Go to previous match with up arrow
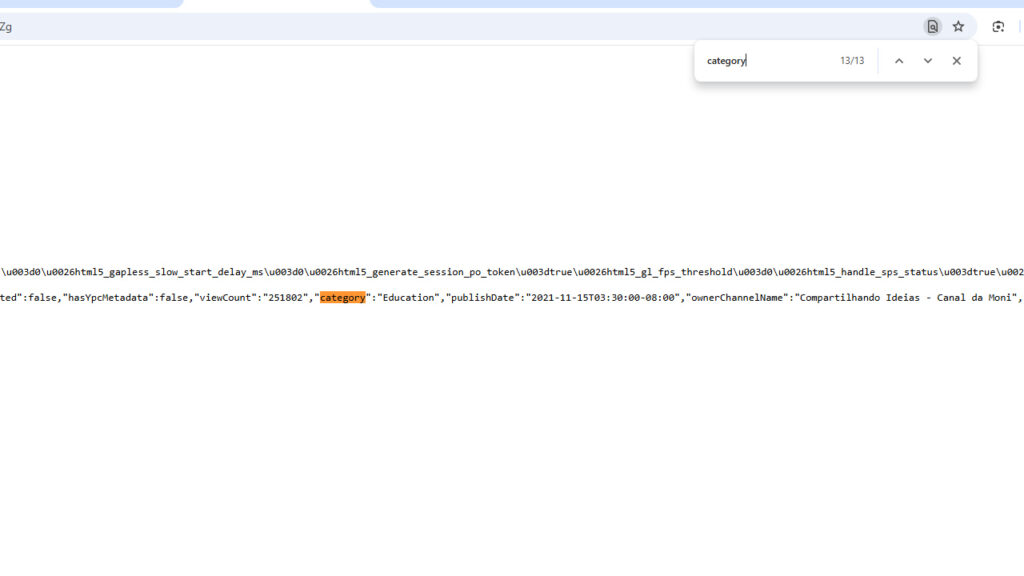 pos(899,61)
